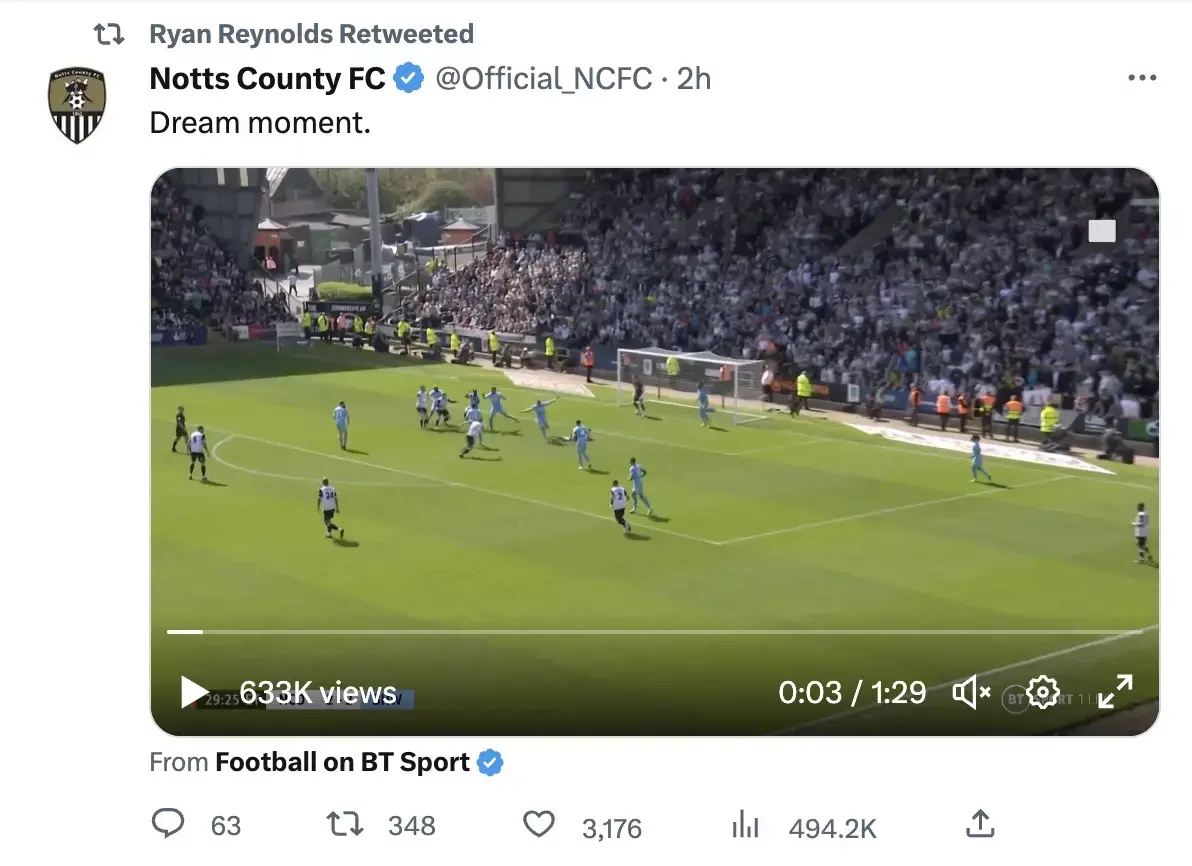Open Football on BT Sport source link

pos(340,761)
